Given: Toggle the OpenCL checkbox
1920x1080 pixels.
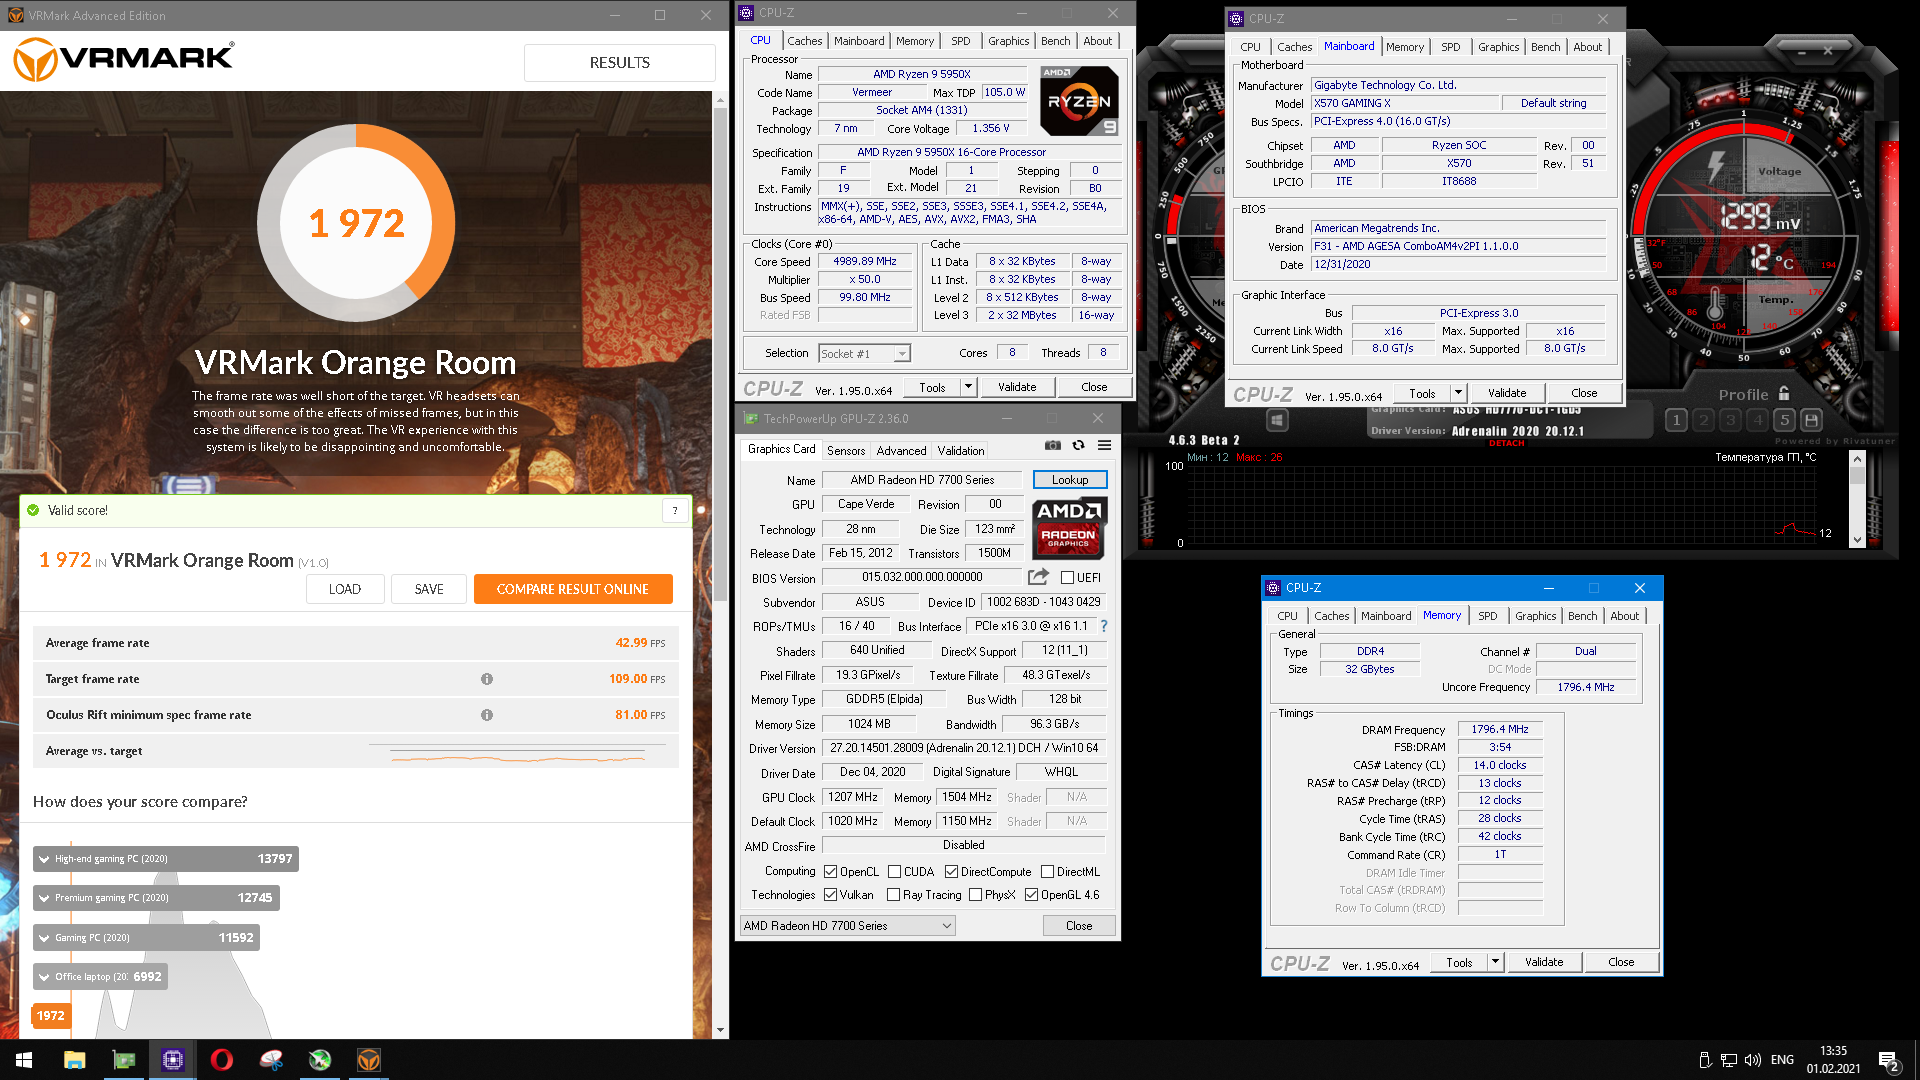Looking at the screenshot, I should pyautogui.click(x=830, y=872).
